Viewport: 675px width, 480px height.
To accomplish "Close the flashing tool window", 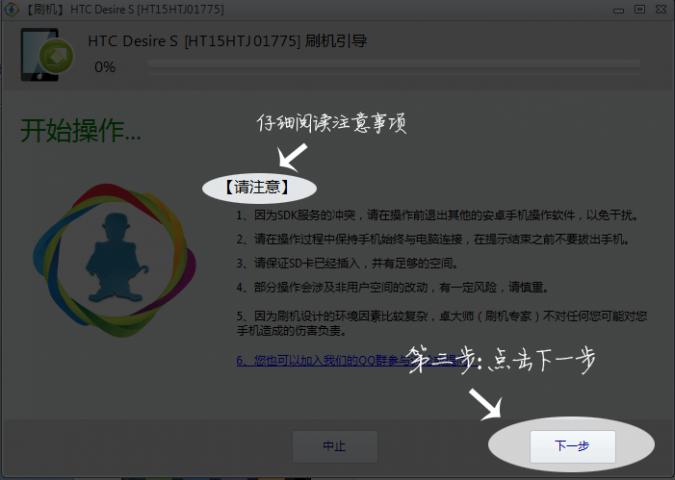I will pos(661,9).
